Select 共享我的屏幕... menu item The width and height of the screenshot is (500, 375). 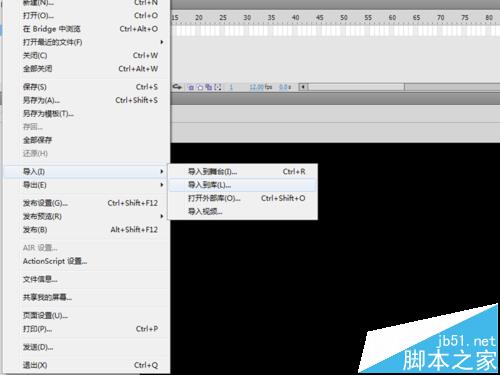(87, 297)
